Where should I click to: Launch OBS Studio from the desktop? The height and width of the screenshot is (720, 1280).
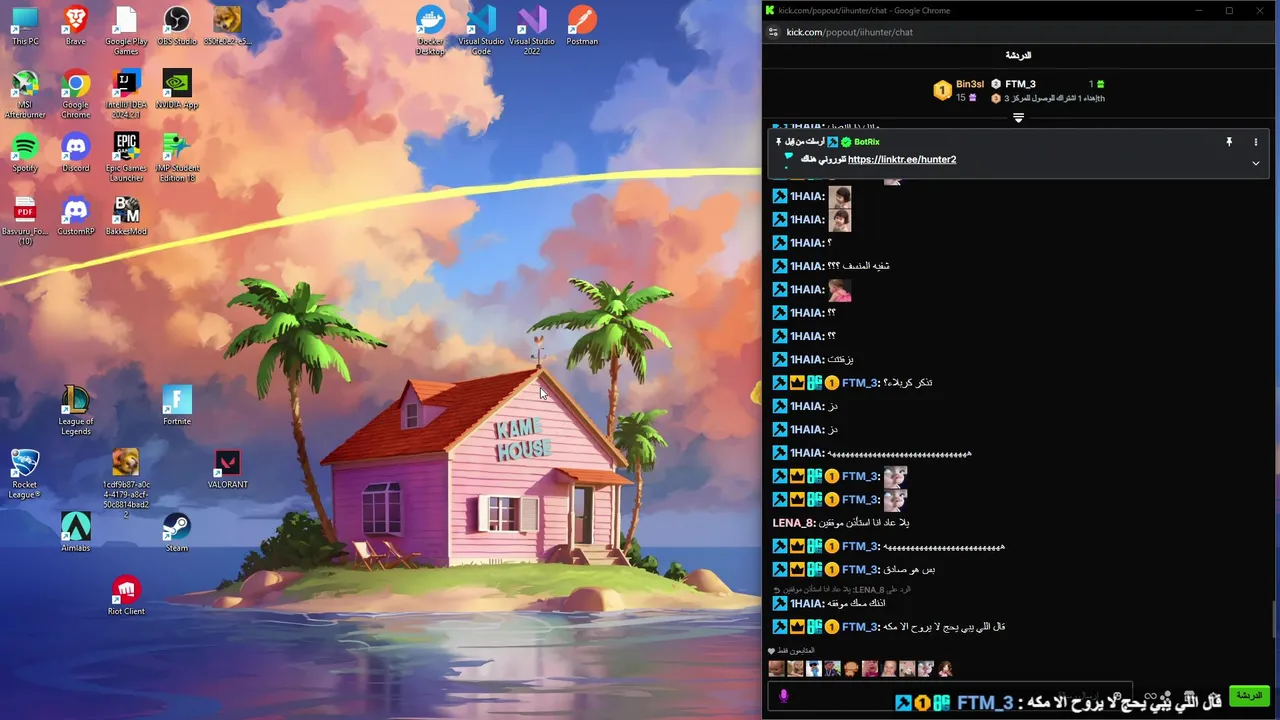pos(177,26)
